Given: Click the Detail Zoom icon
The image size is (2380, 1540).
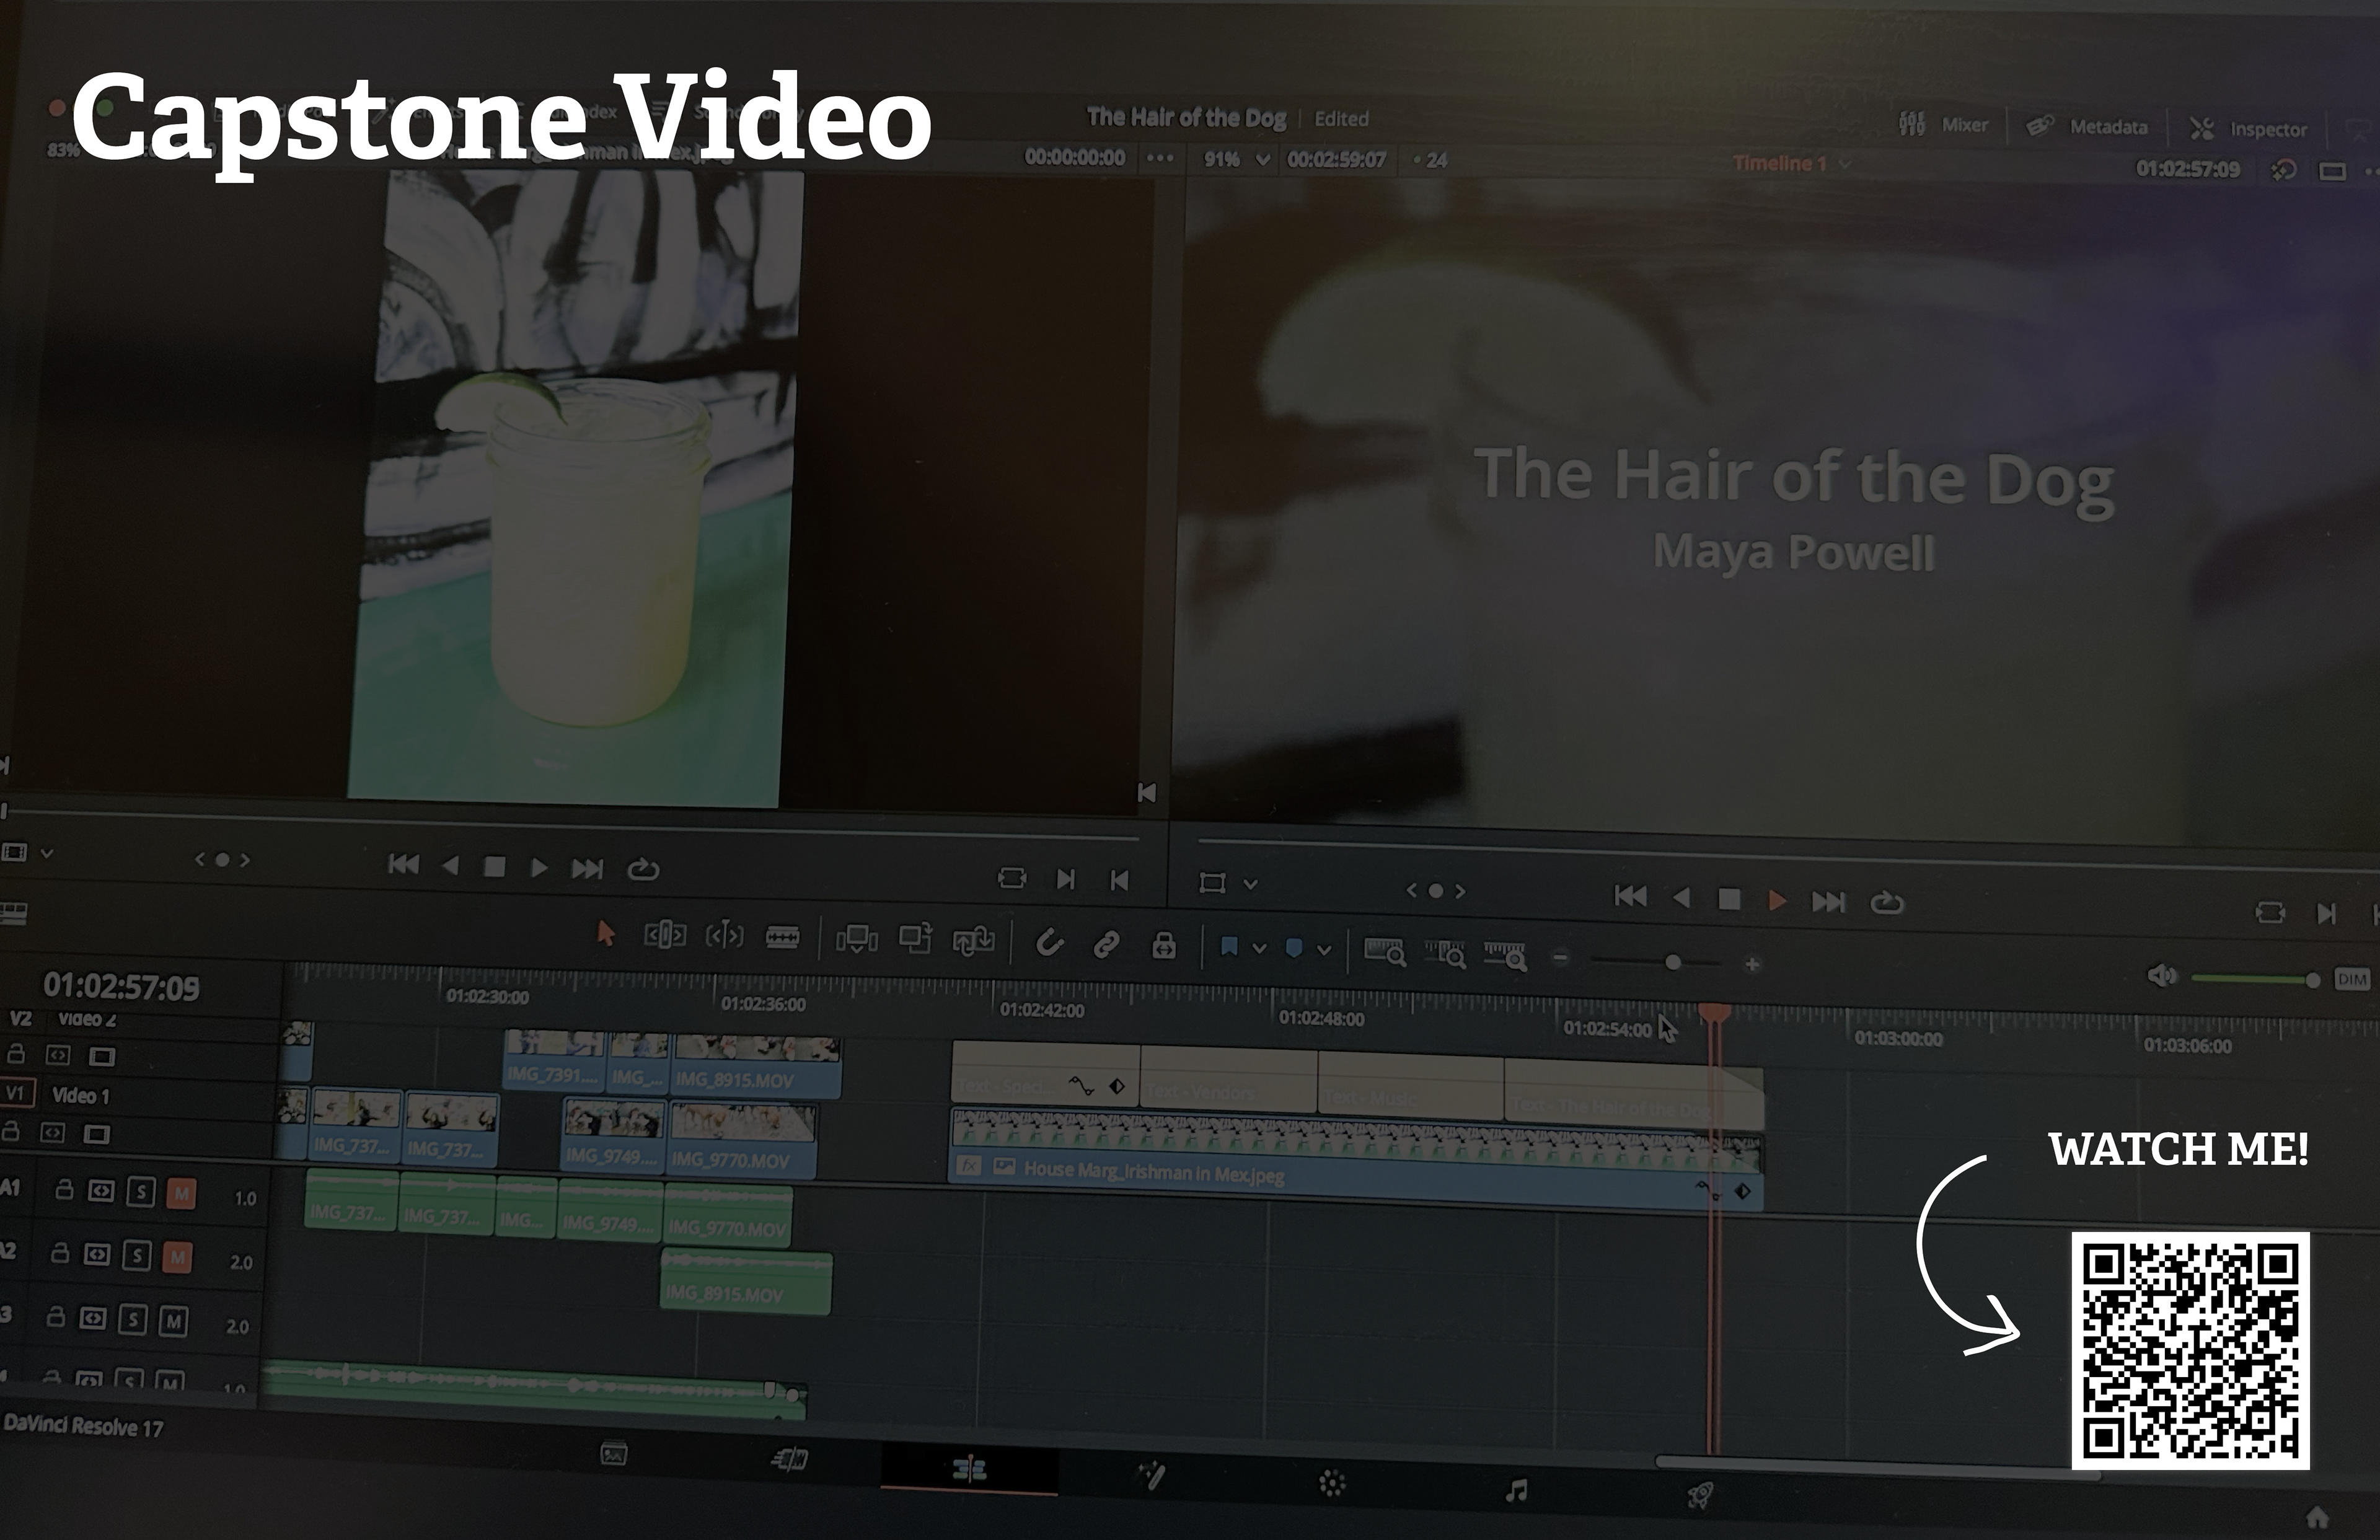Looking at the screenshot, I should (1445, 954).
